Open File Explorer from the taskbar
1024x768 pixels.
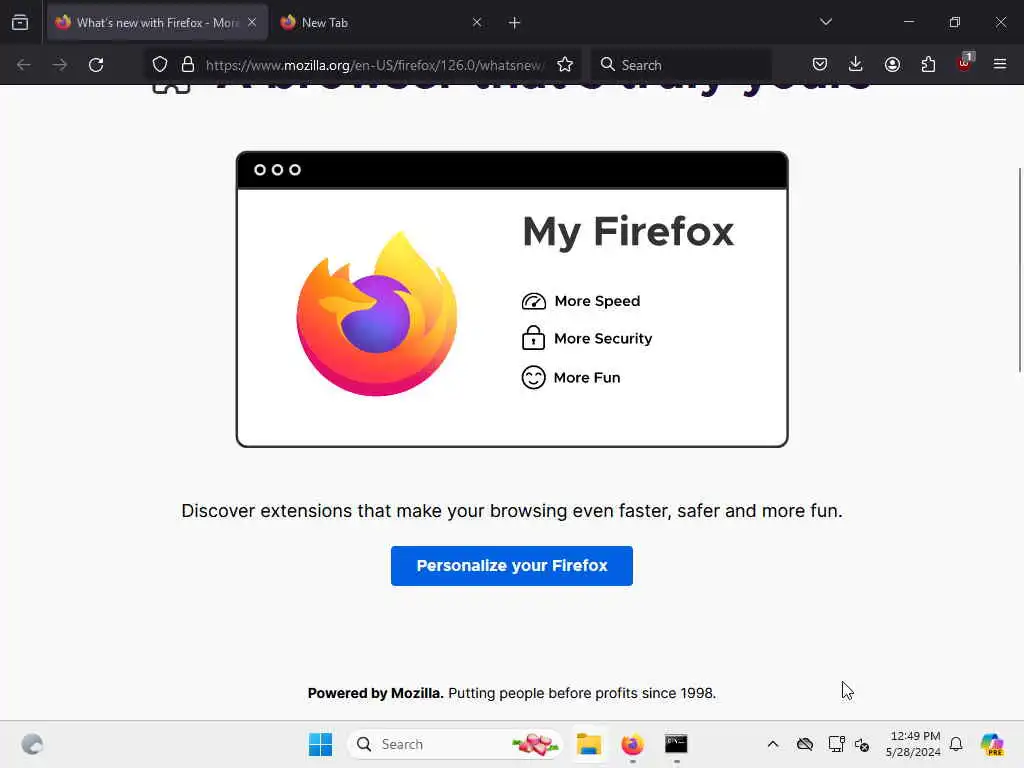point(588,744)
